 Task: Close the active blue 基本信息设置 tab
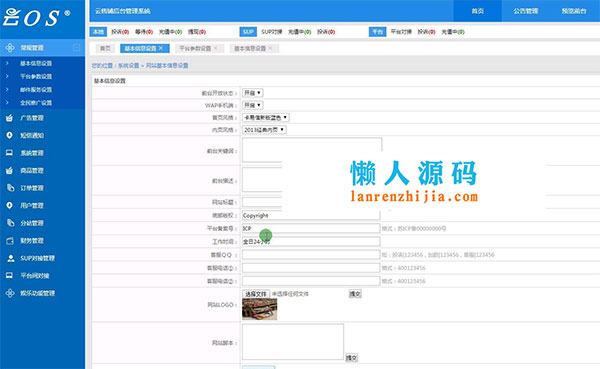coord(161,48)
